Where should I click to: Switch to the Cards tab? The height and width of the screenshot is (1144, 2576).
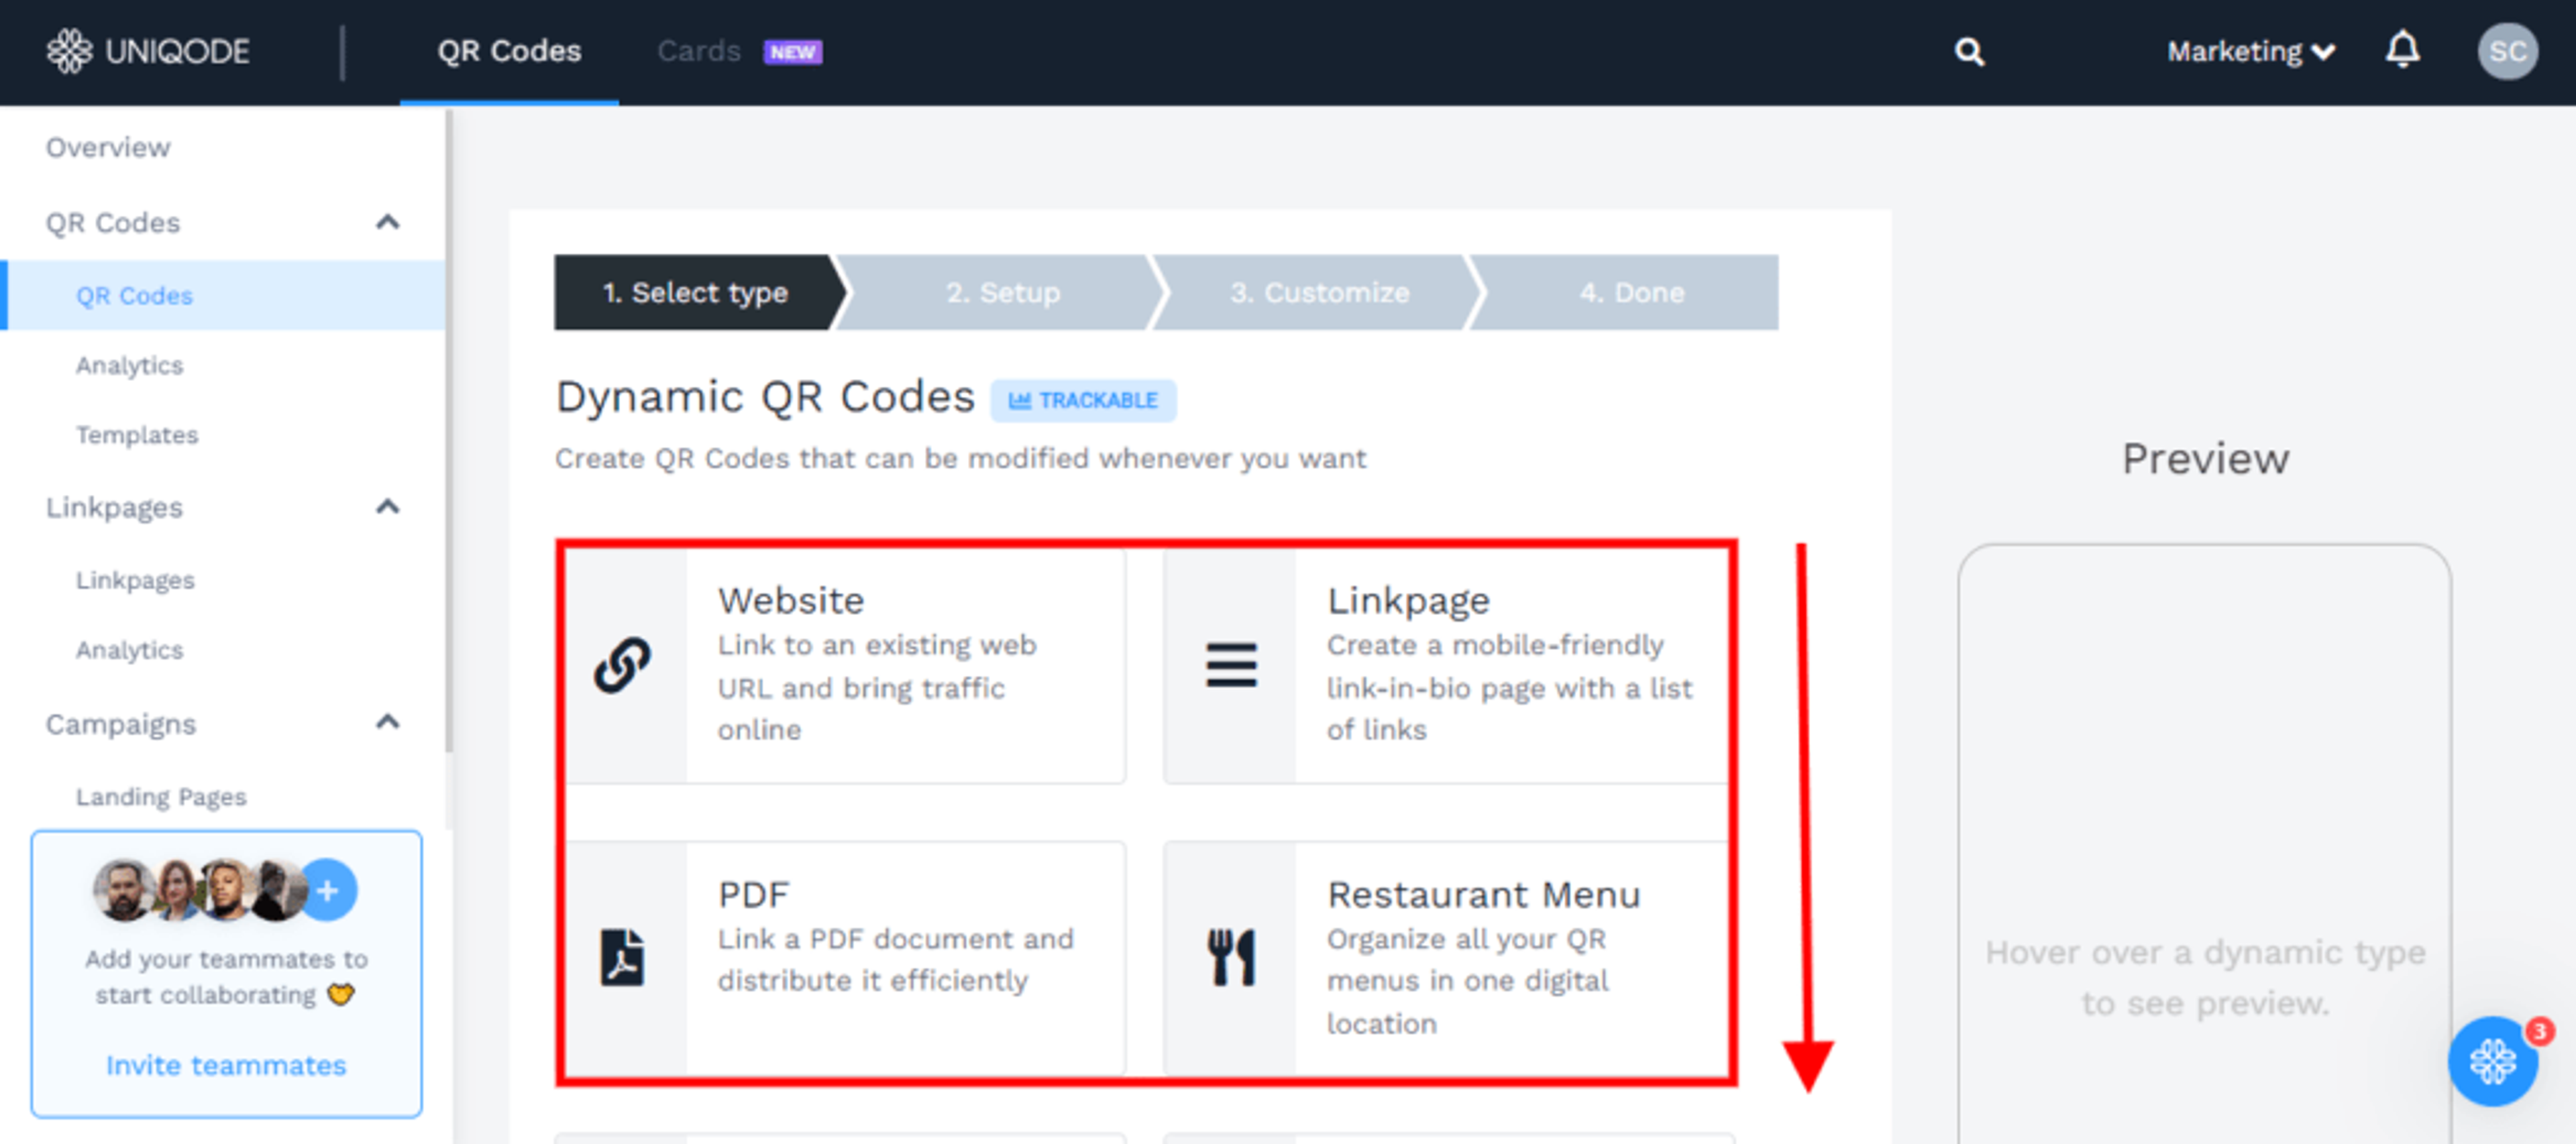click(699, 51)
